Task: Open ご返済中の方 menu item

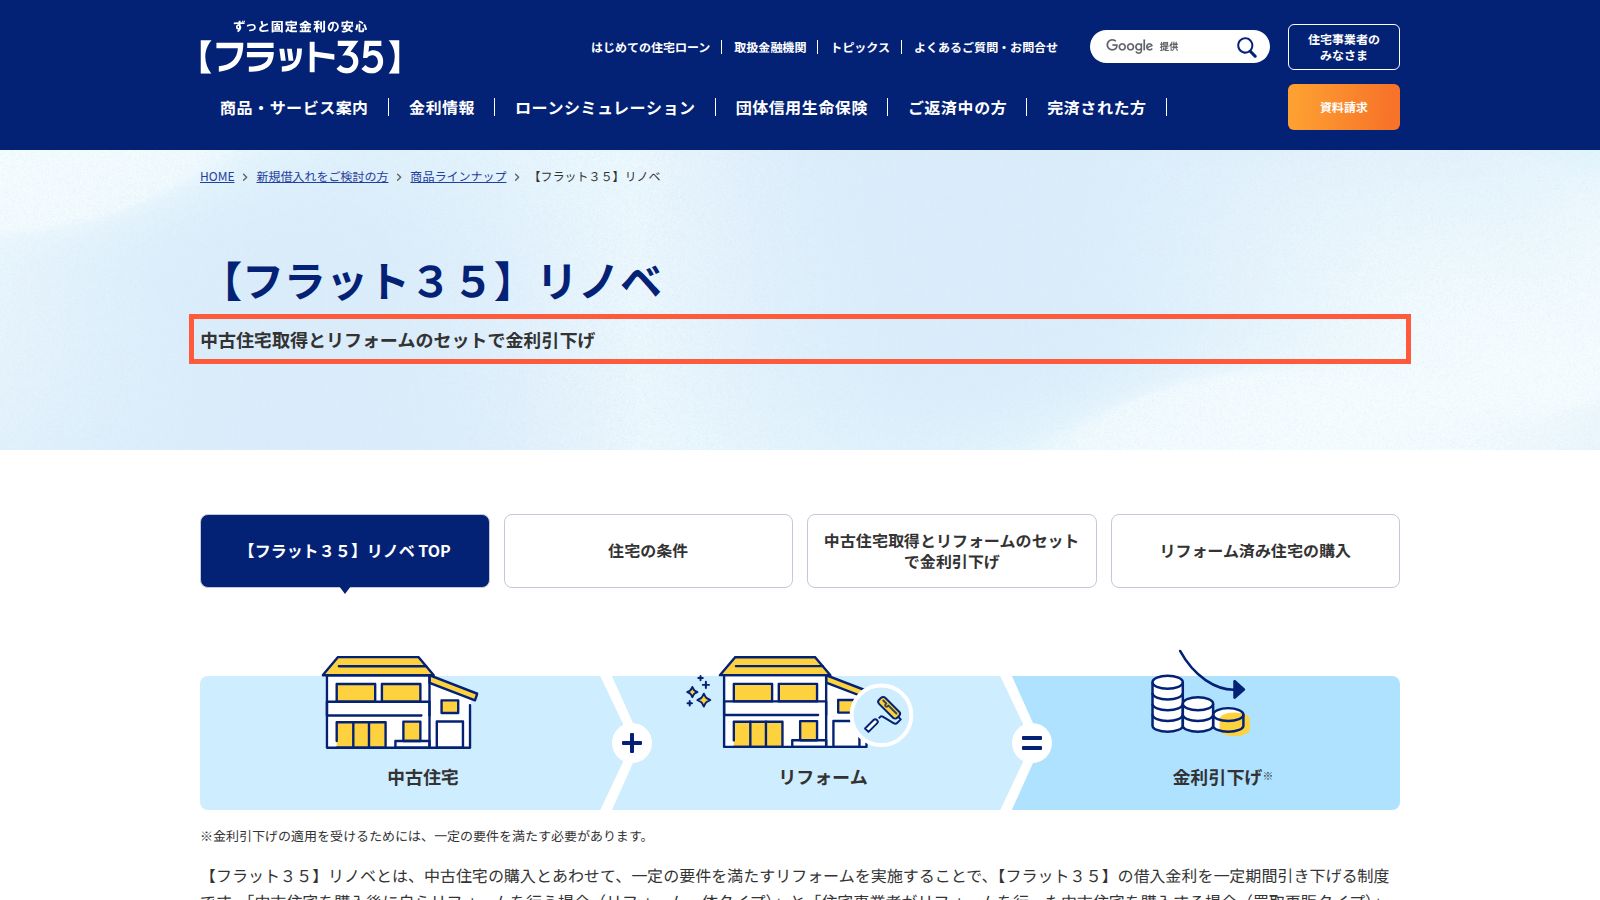Action: (957, 108)
